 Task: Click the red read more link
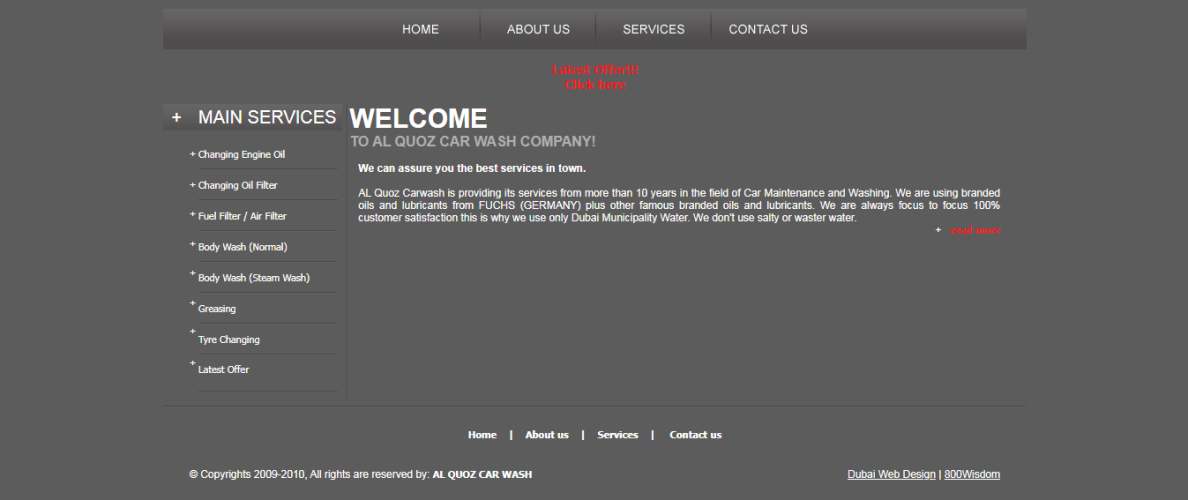click(976, 230)
